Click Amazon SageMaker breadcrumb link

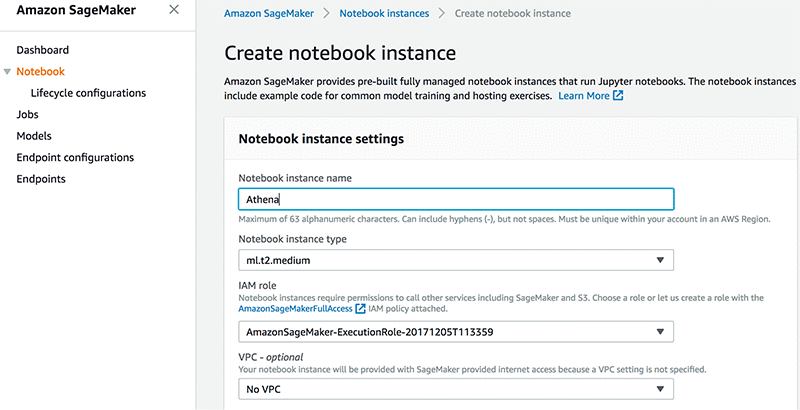click(x=269, y=14)
